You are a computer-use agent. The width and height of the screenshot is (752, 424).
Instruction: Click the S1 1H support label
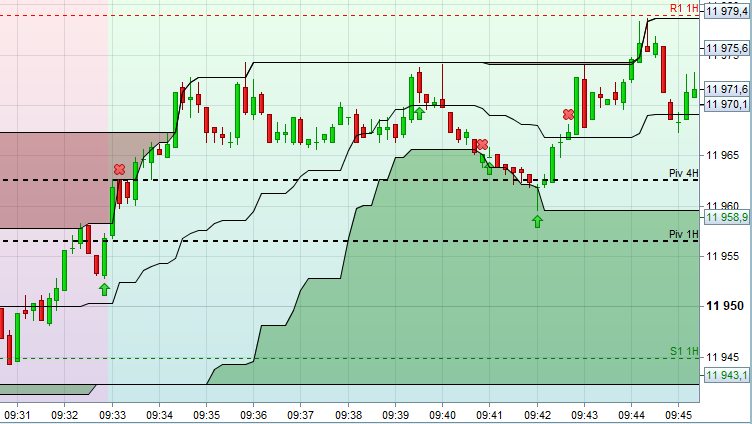684,351
